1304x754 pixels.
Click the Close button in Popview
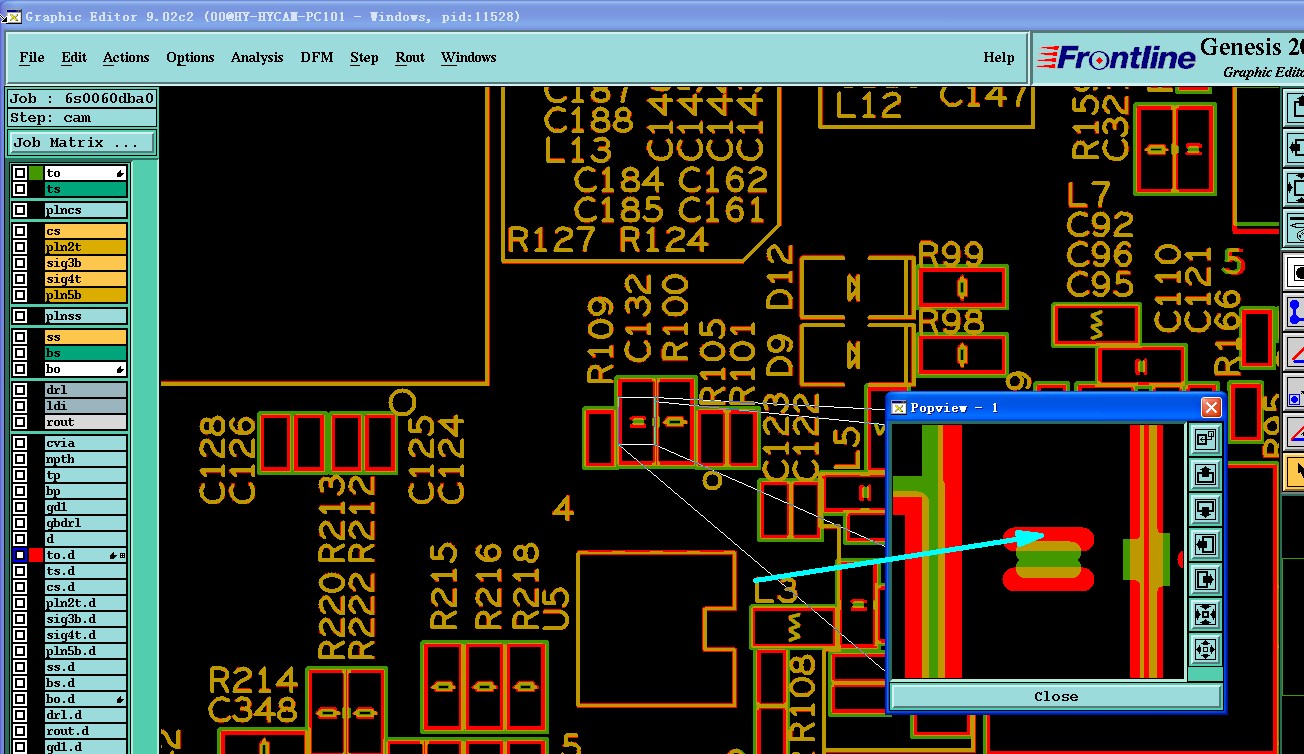click(x=1056, y=696)
